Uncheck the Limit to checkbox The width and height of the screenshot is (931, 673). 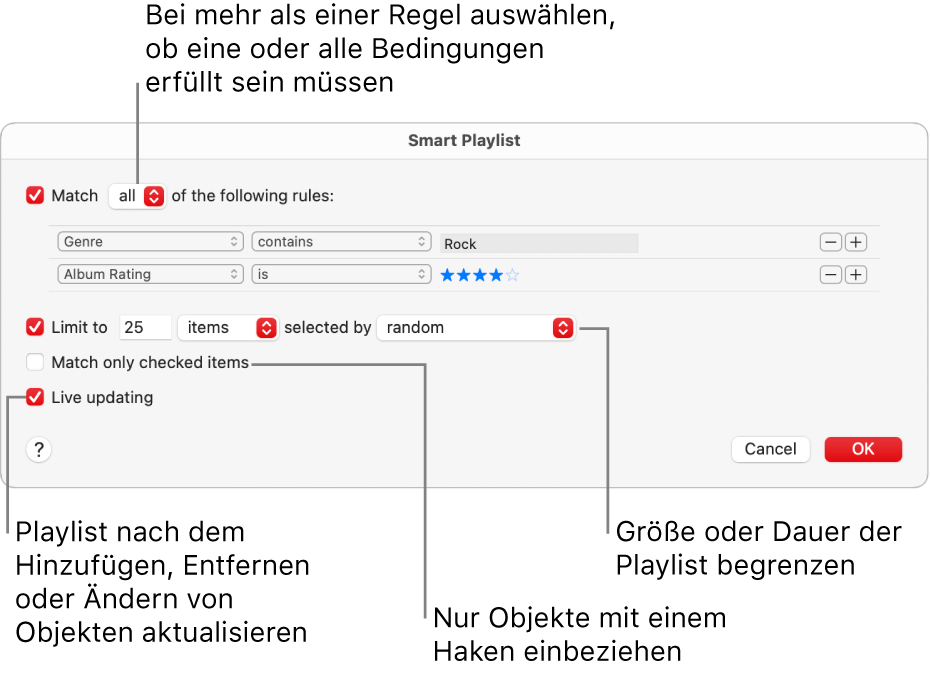[x=36, y=327]
